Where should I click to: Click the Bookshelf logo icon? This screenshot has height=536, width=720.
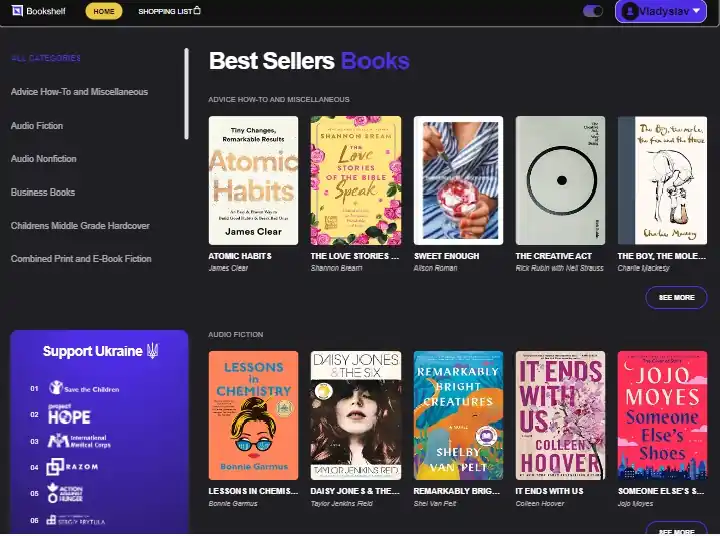[17, 11]
